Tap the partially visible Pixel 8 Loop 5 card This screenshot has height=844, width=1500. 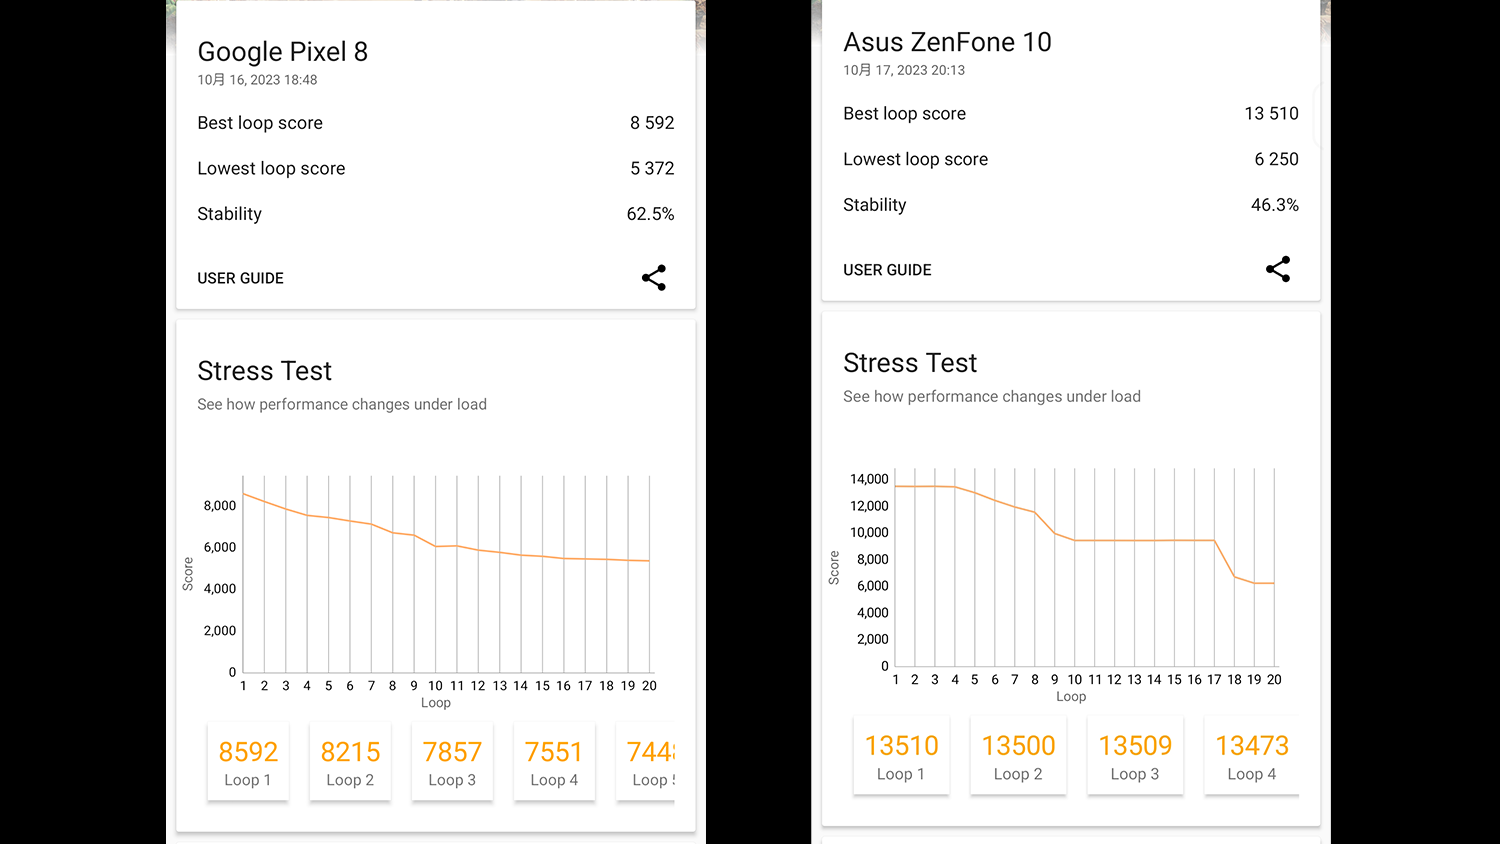click(649, 762)
